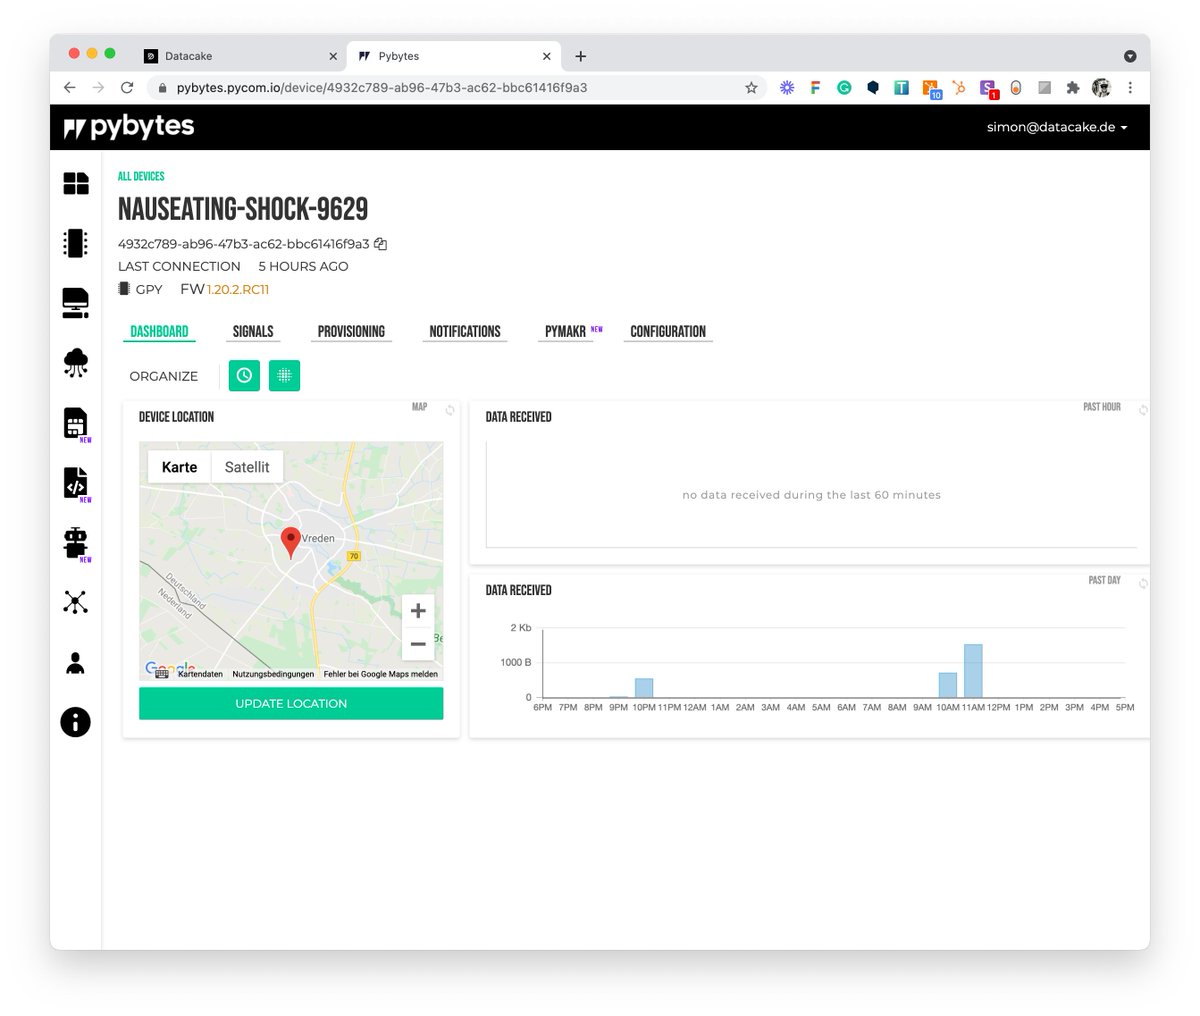Open the Notifications tab
1200x1016 pixels.
pos(464,331)
